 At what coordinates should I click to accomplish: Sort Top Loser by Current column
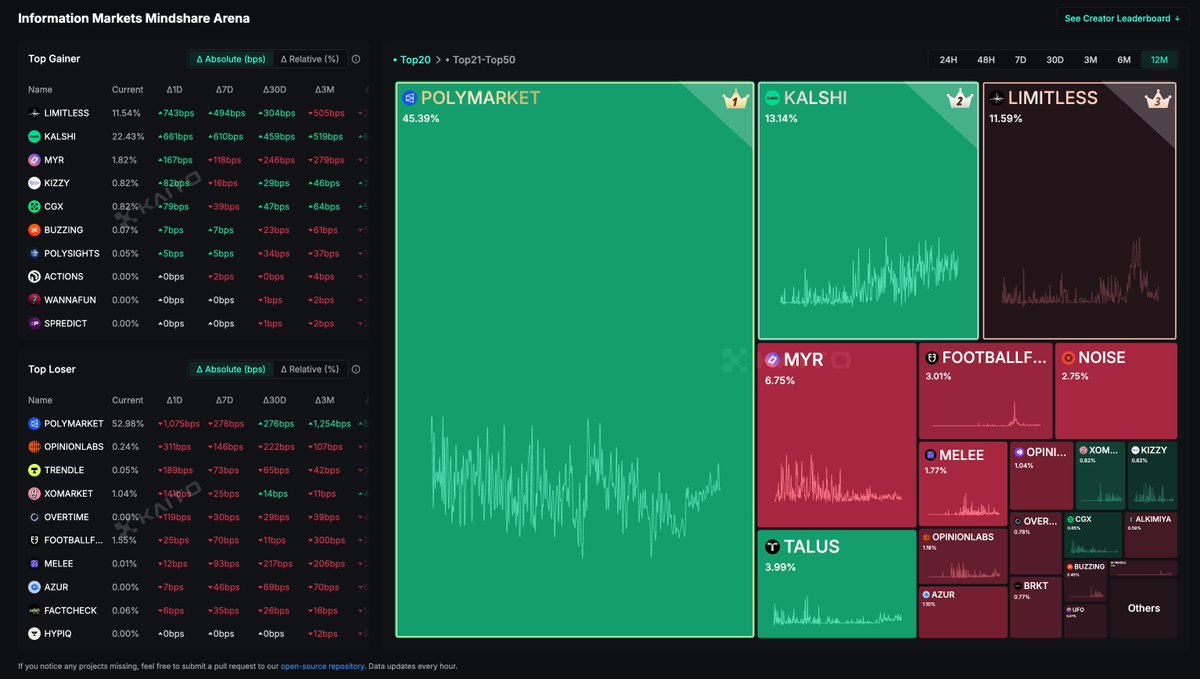(127, 400)
